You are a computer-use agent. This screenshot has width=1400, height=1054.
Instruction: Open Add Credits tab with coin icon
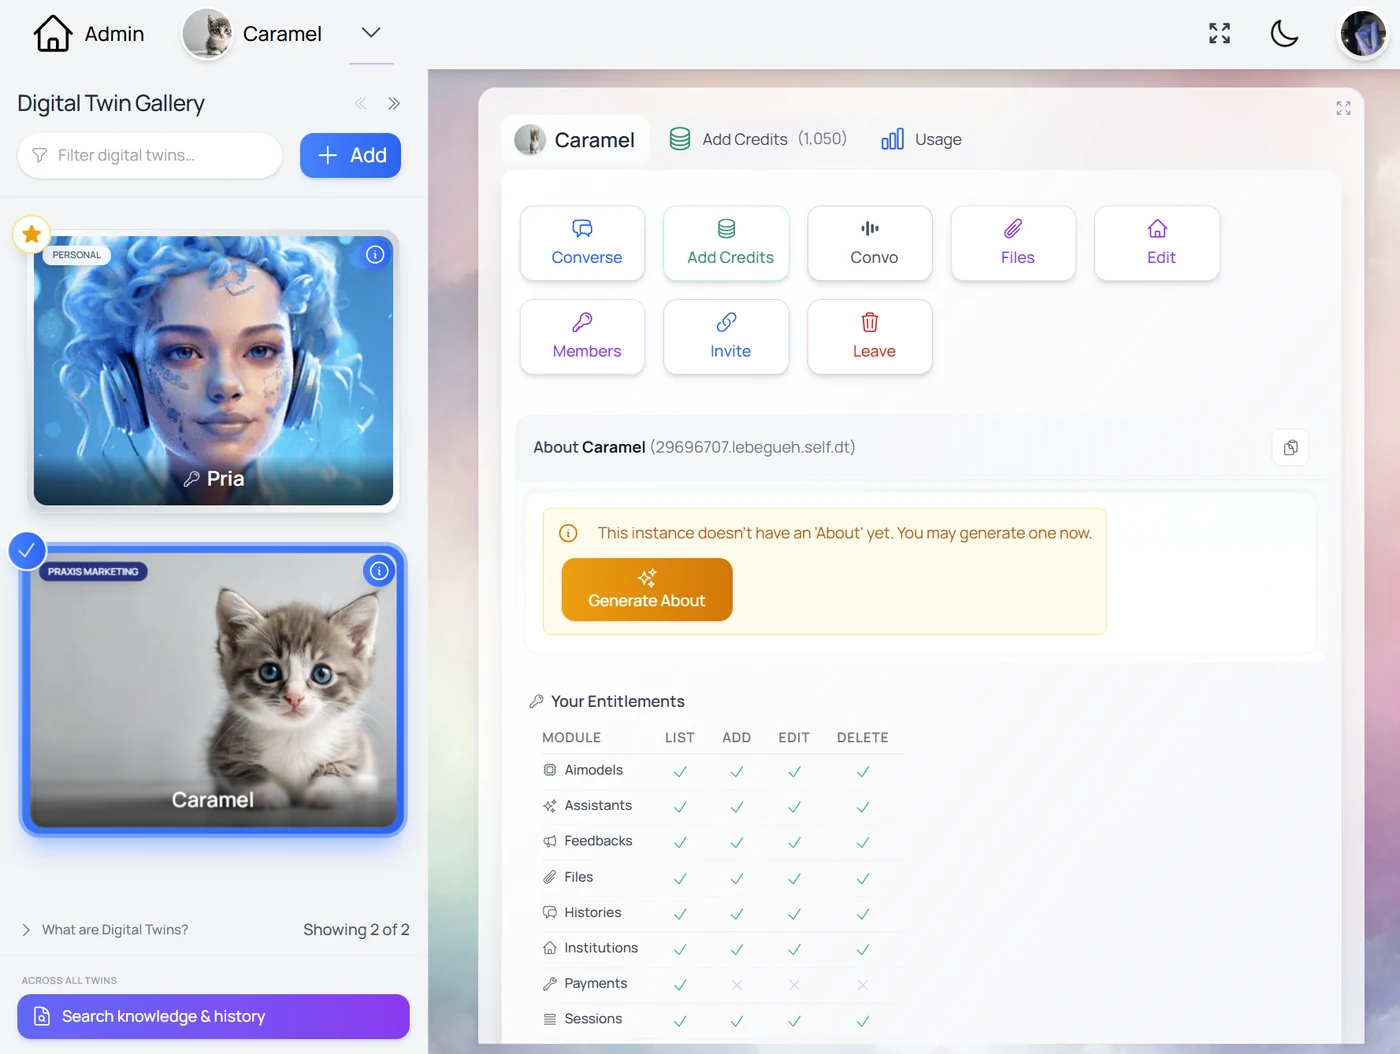(x=758, y=139)
